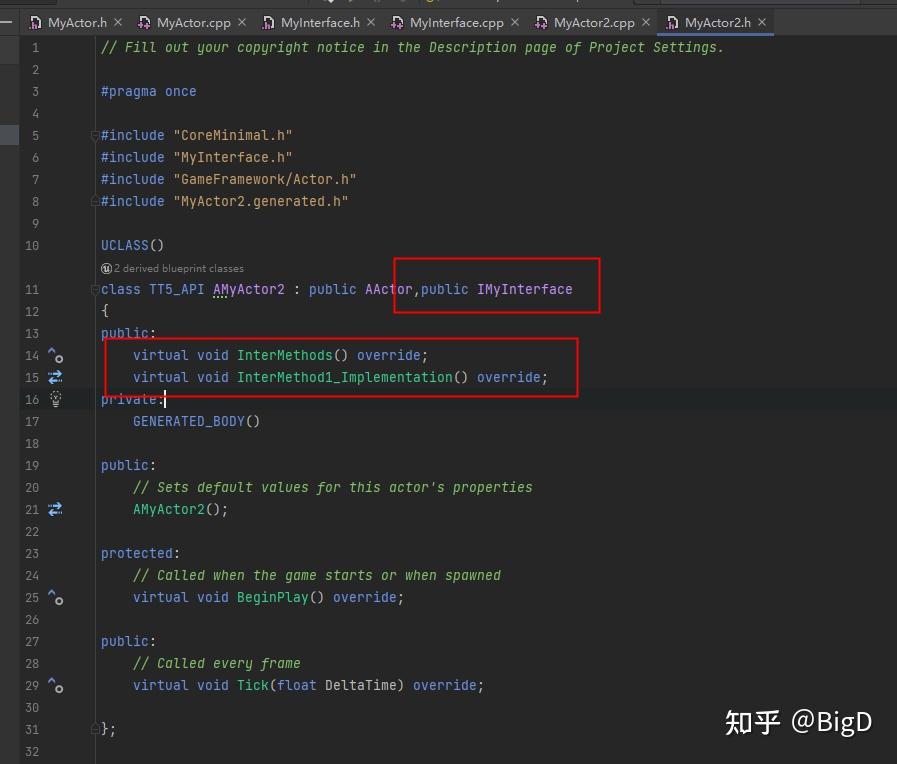
Task: Toggle the fold marker at line 8
Action: click(94, 201)
